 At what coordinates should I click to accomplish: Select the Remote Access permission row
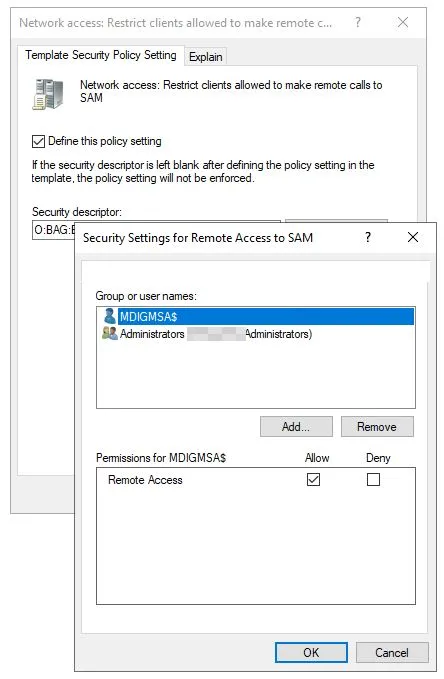tap(256, 480)
